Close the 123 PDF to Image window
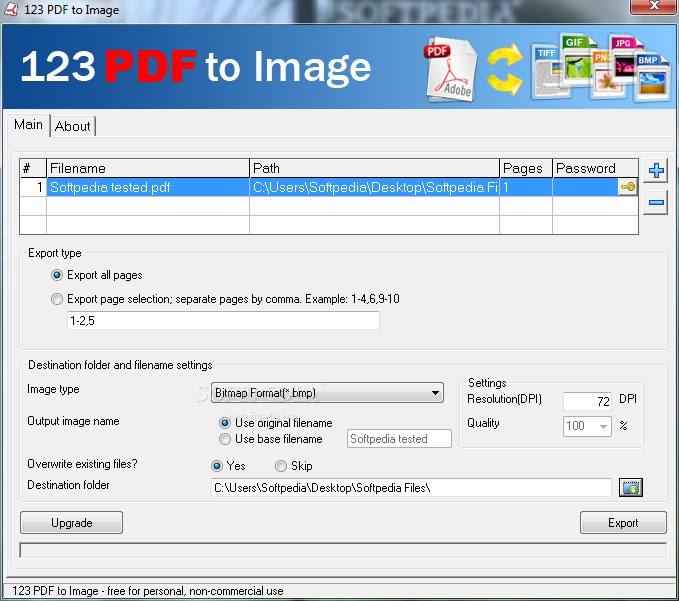The height and width of the screenshot is (601, 679). click(654, 6)
